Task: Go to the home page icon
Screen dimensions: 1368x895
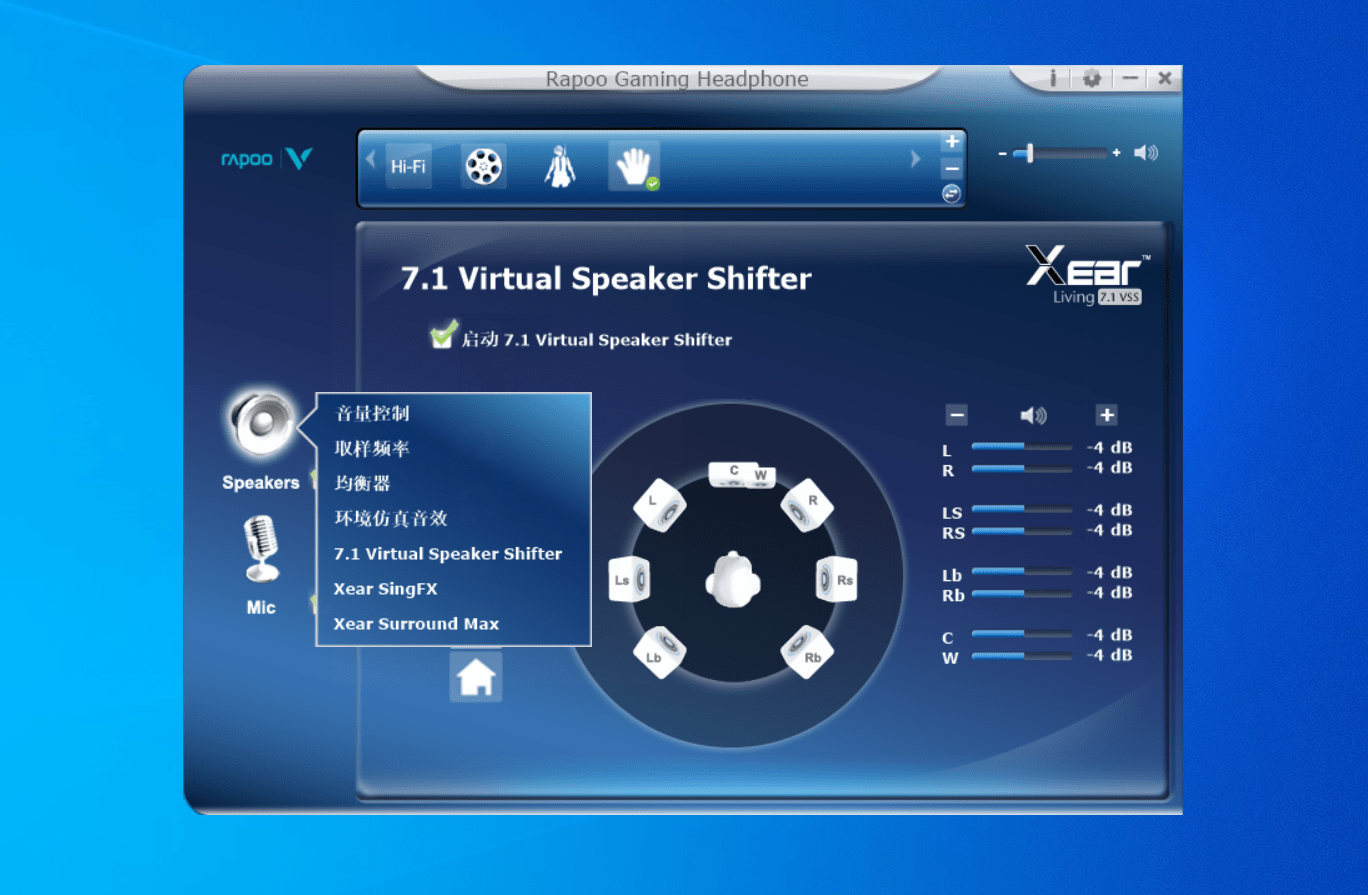Action: [x=476, y=678]
